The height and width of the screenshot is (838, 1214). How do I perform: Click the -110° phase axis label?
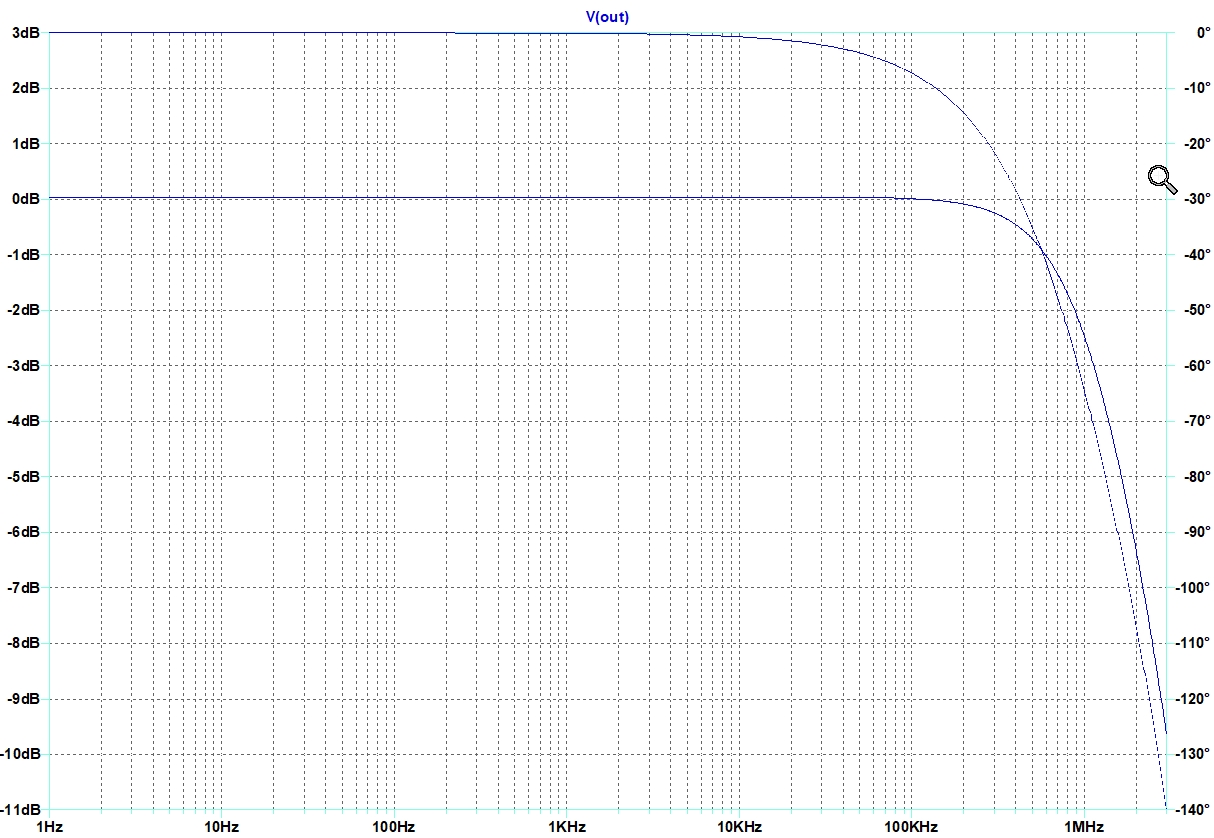click(1195, 642)
